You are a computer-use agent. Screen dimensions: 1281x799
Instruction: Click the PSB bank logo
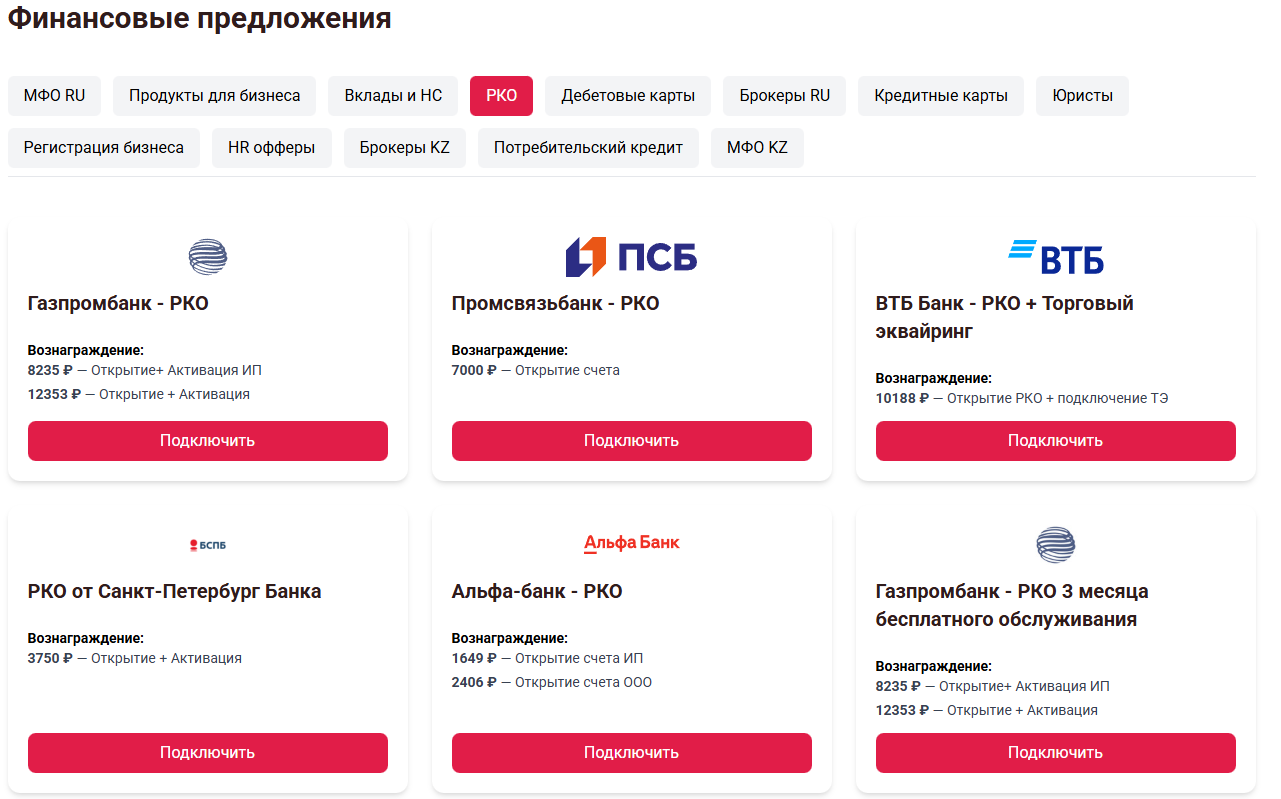coord(631,257)
